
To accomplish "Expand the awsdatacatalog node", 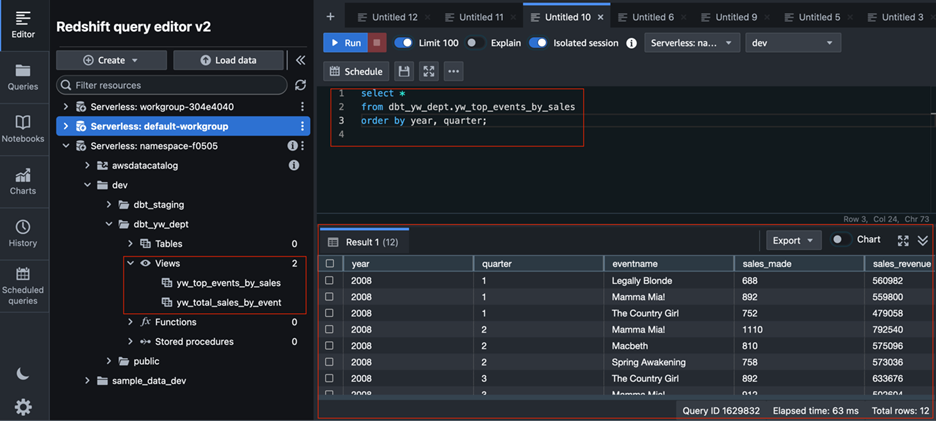I will (87, 165).
